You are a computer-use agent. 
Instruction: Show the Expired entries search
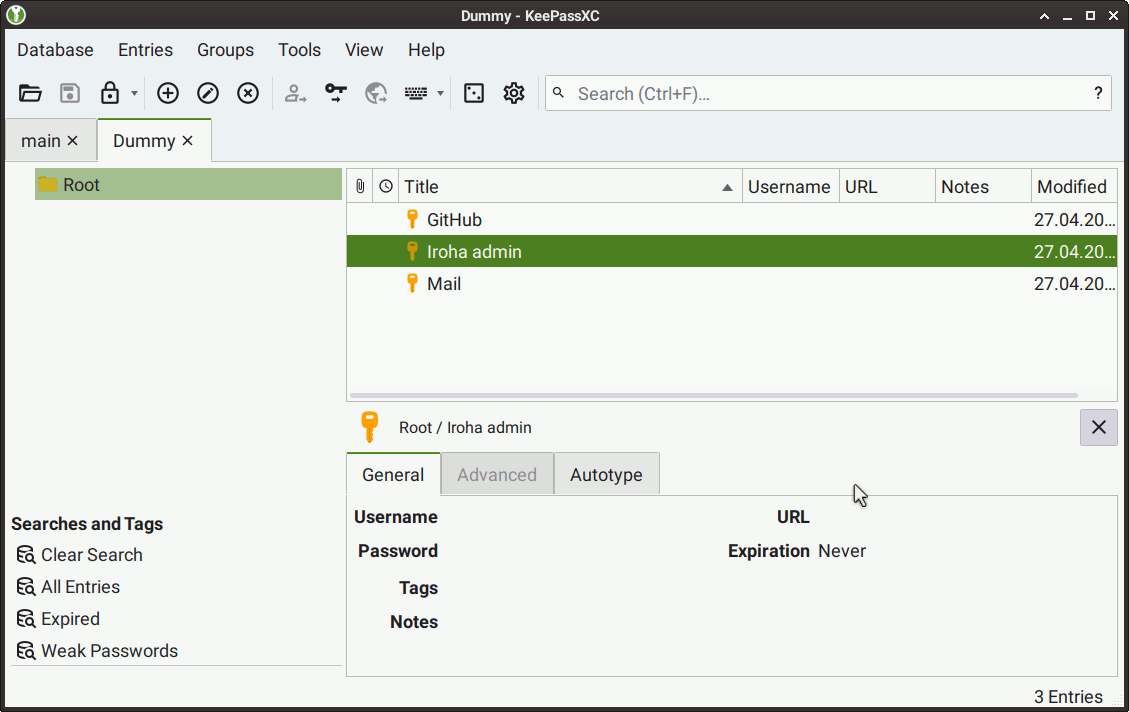[70, 619]
